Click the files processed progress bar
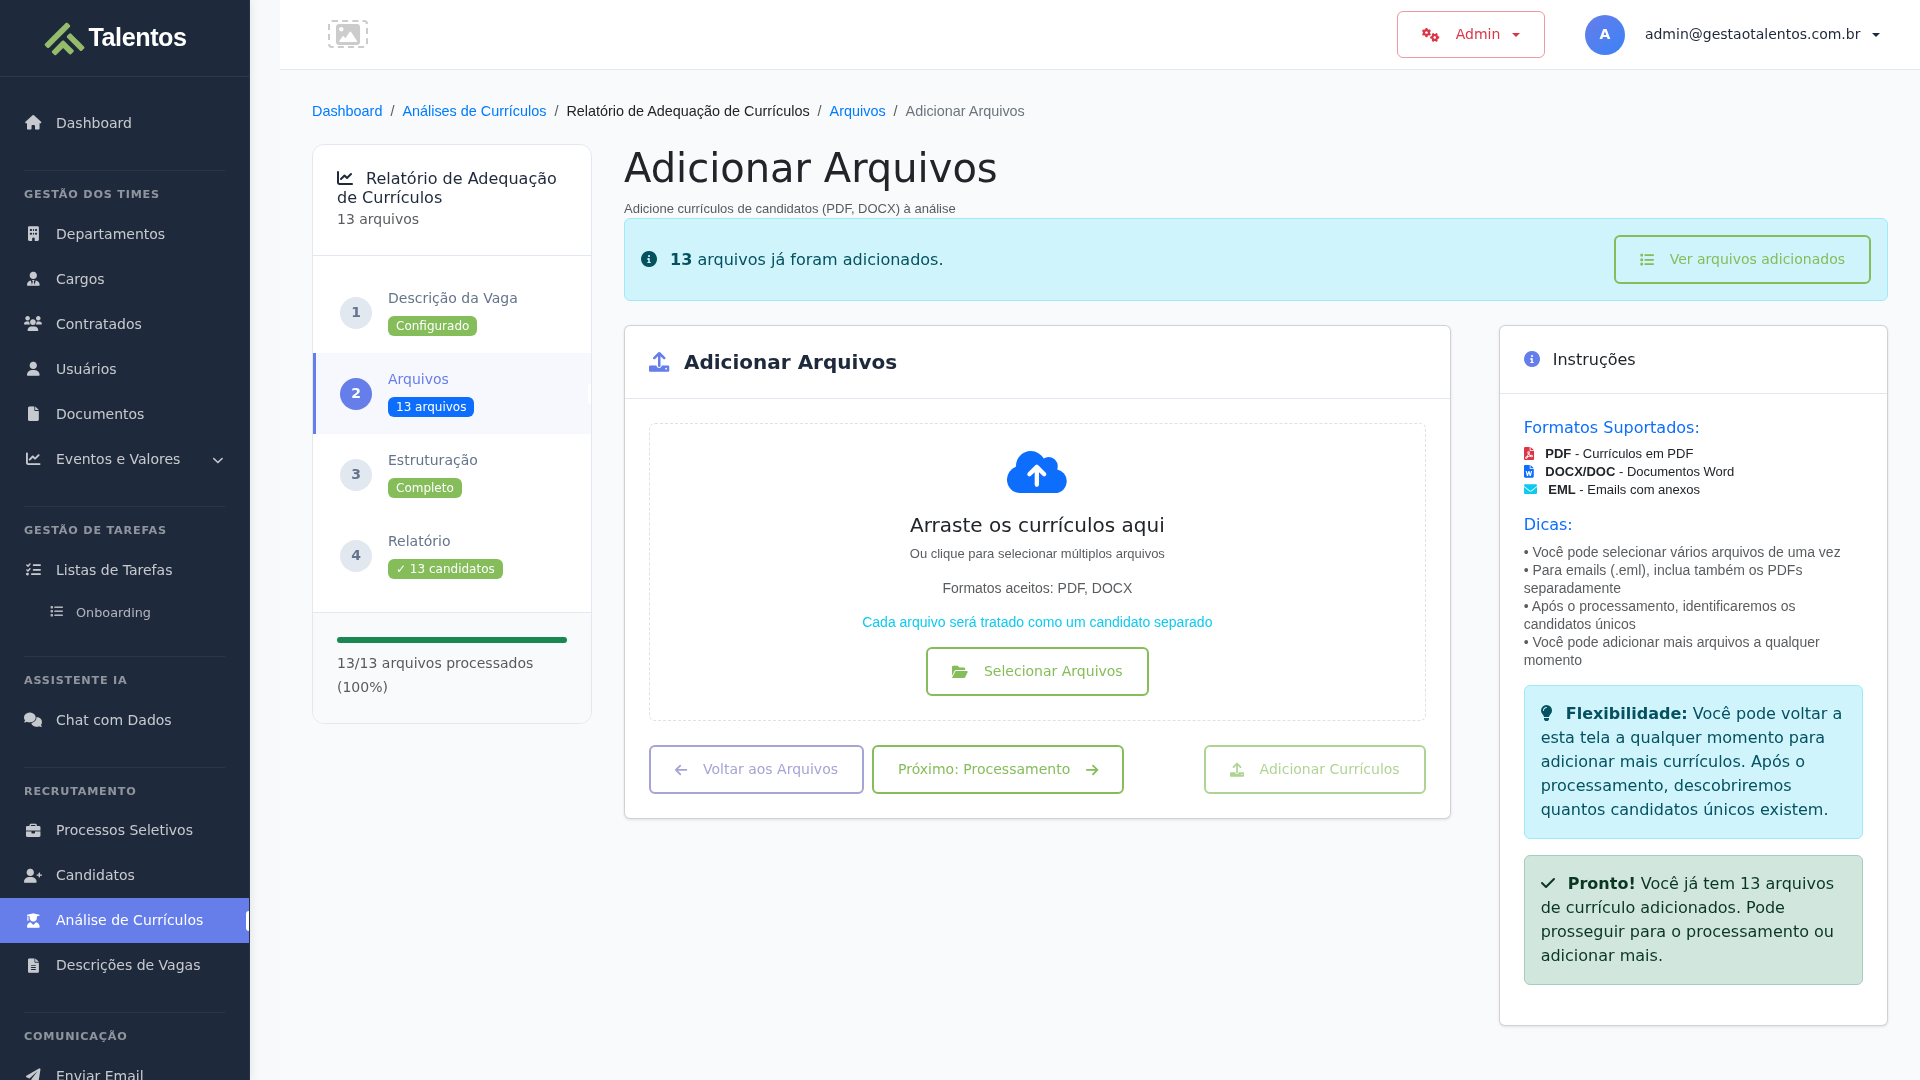Image resolution: width=1920 pixels, height=1080 pixels. click(451, 640)
